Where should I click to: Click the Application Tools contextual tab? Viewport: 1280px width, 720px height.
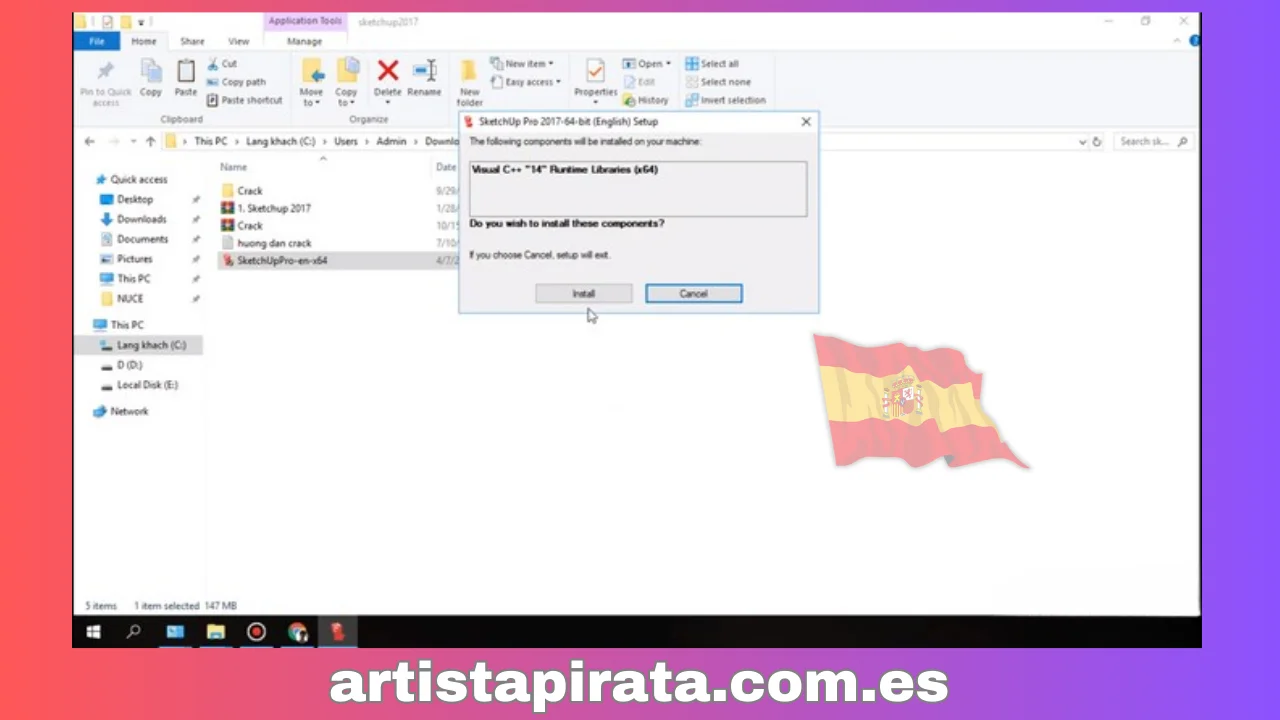(304, 21)
